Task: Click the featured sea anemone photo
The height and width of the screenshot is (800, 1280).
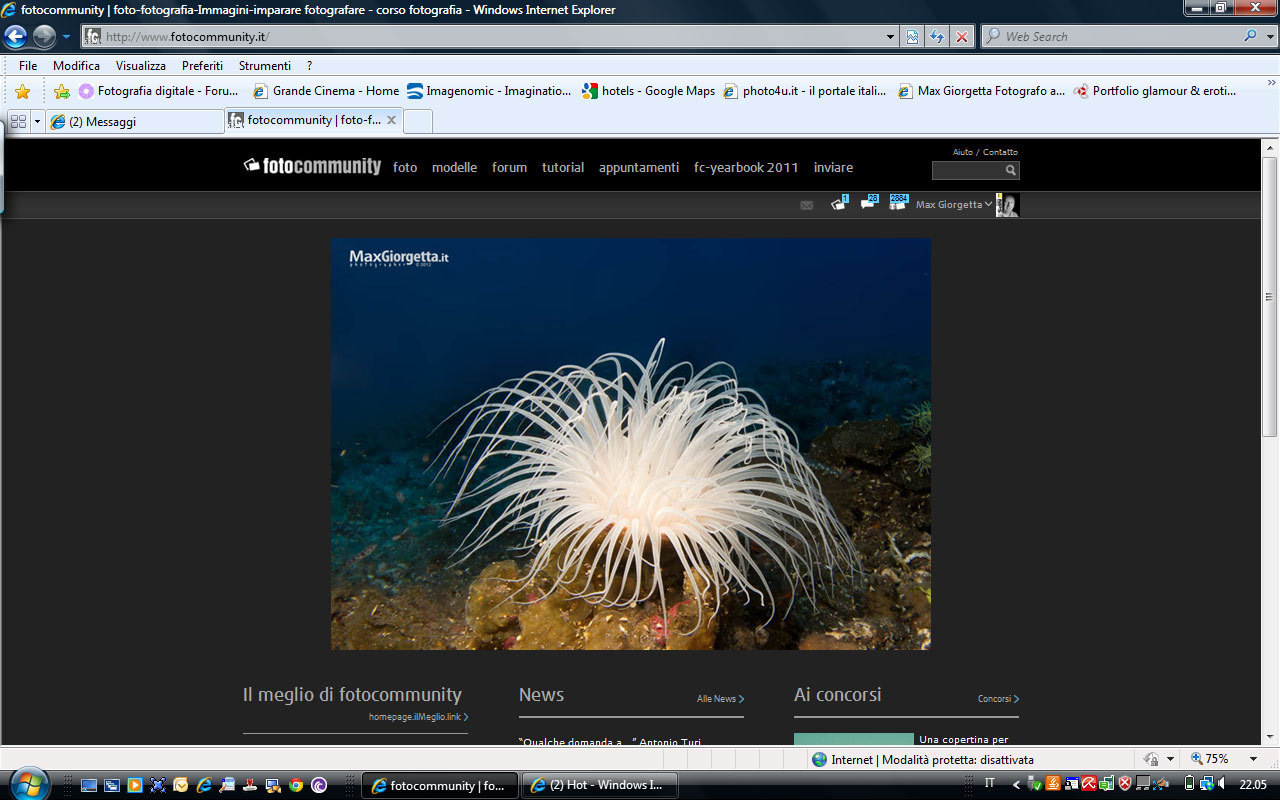Action: 630,443
